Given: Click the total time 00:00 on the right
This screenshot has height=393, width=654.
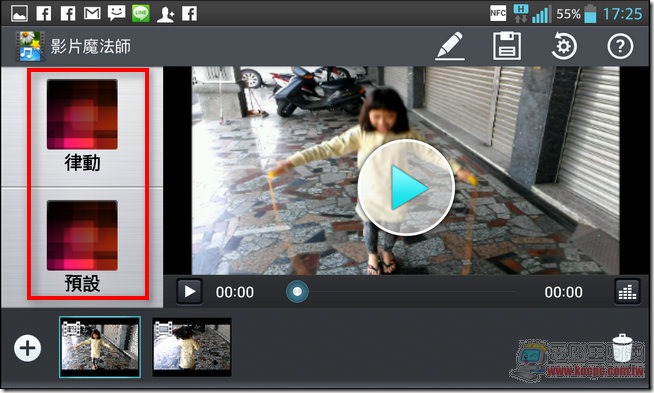Looking at the screenshot, I should click(563, 292).
